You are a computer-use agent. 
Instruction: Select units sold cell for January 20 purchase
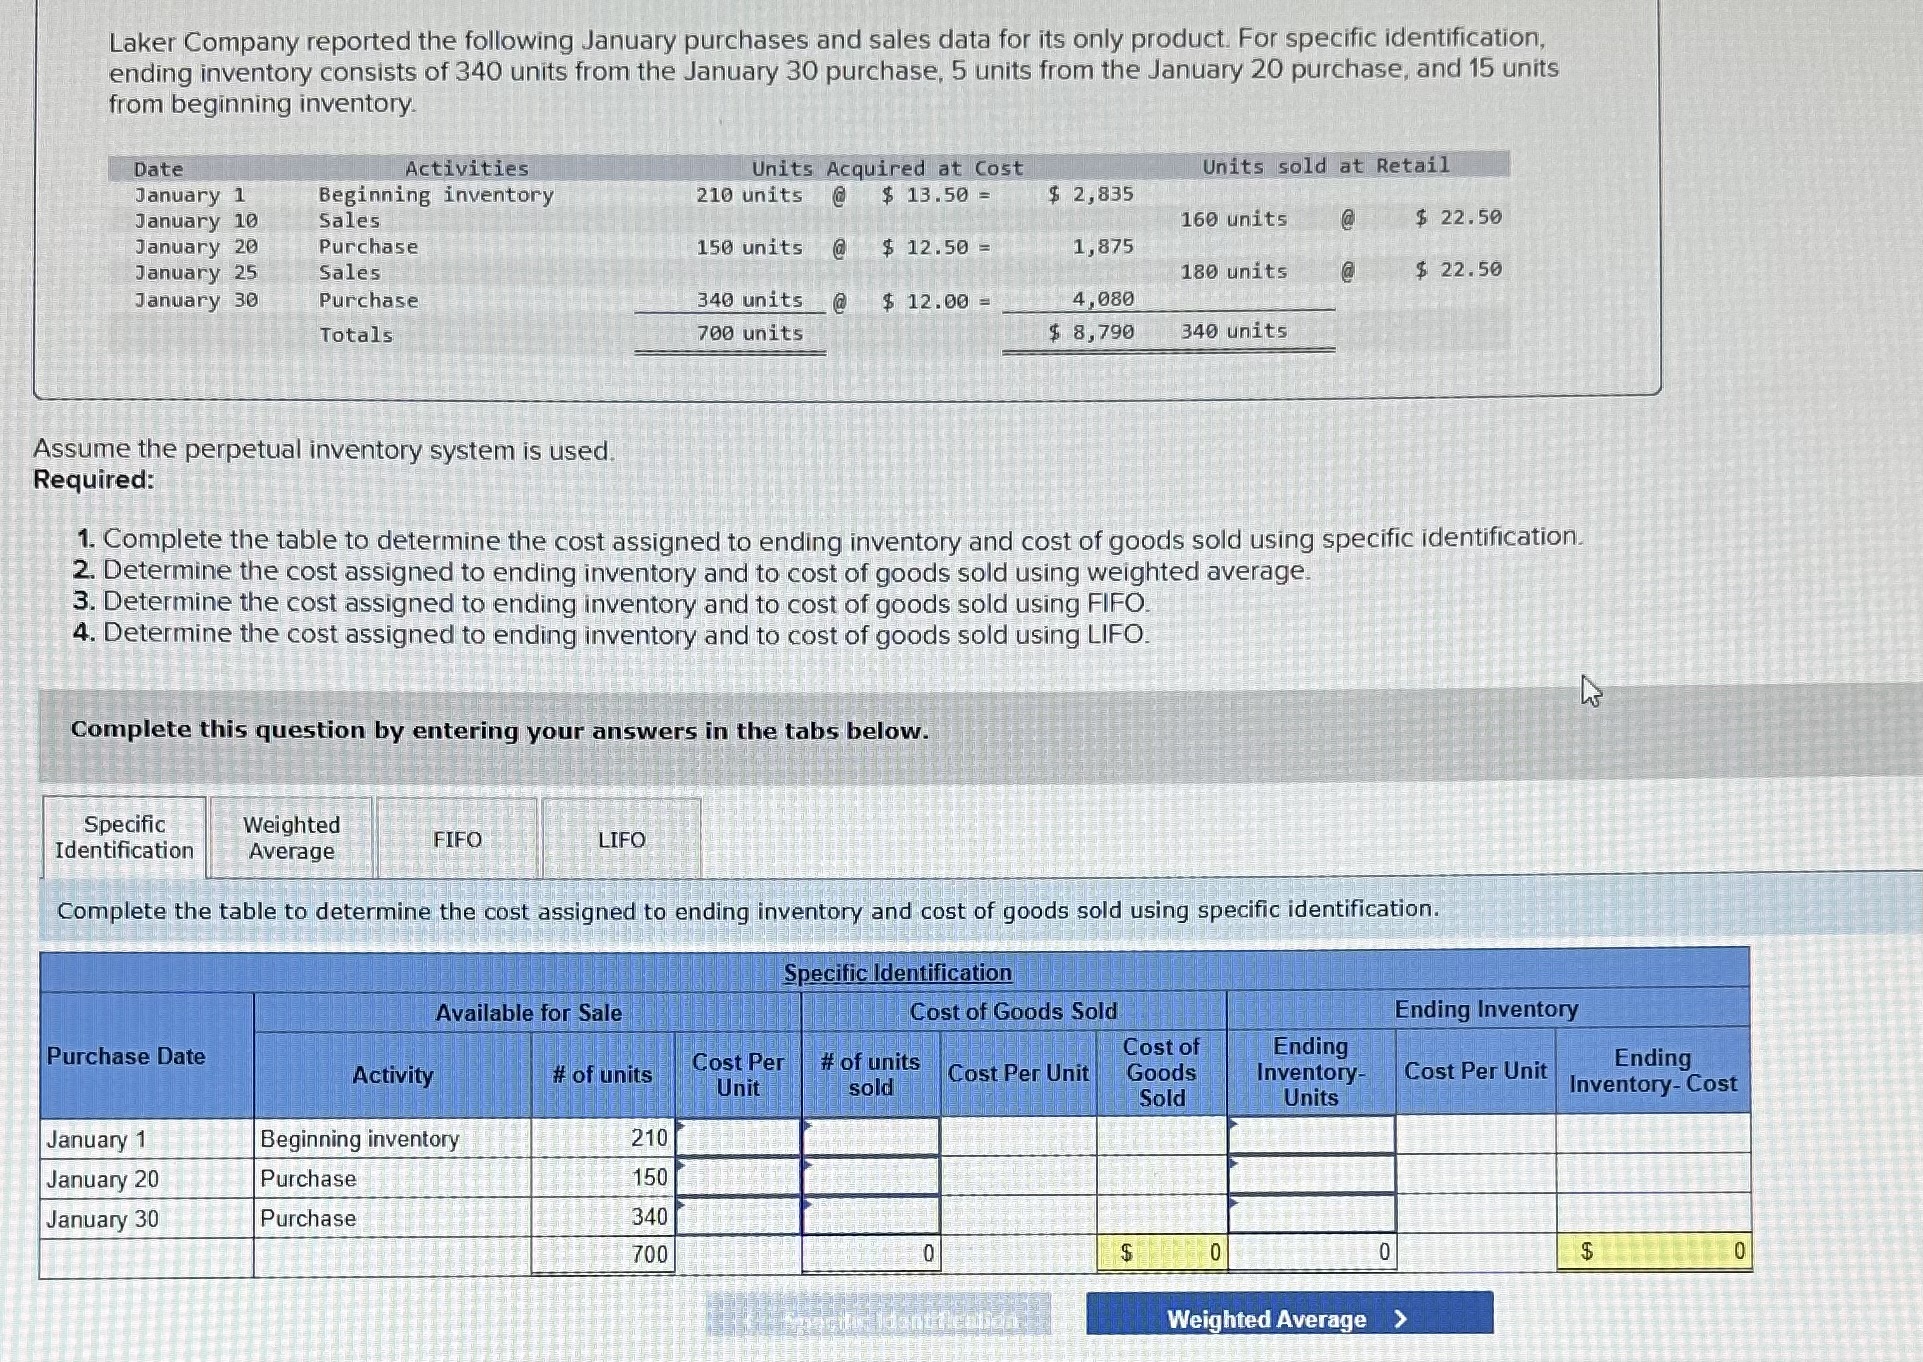coord(871,1177)
